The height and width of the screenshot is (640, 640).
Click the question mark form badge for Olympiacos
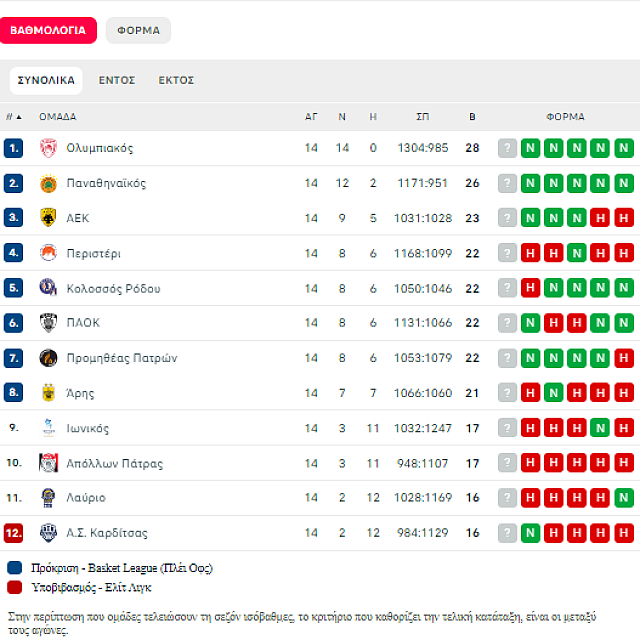tap(508, 148)
